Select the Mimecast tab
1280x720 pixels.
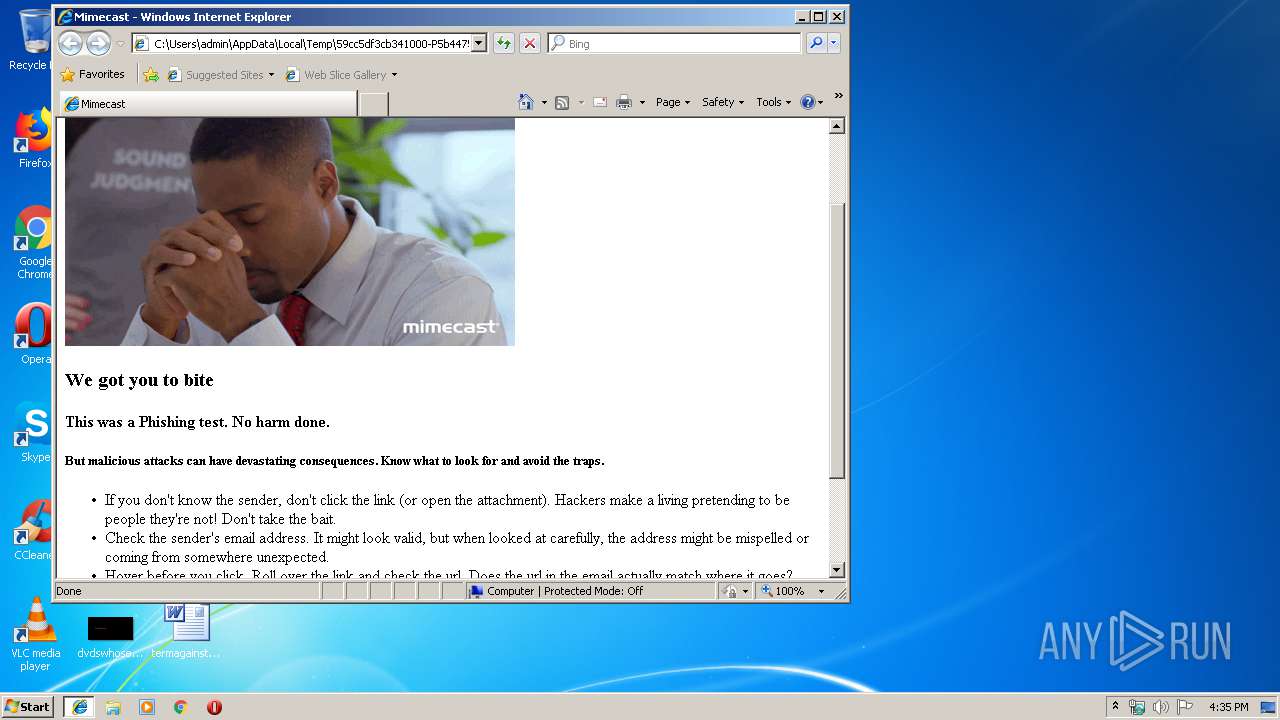208,104
